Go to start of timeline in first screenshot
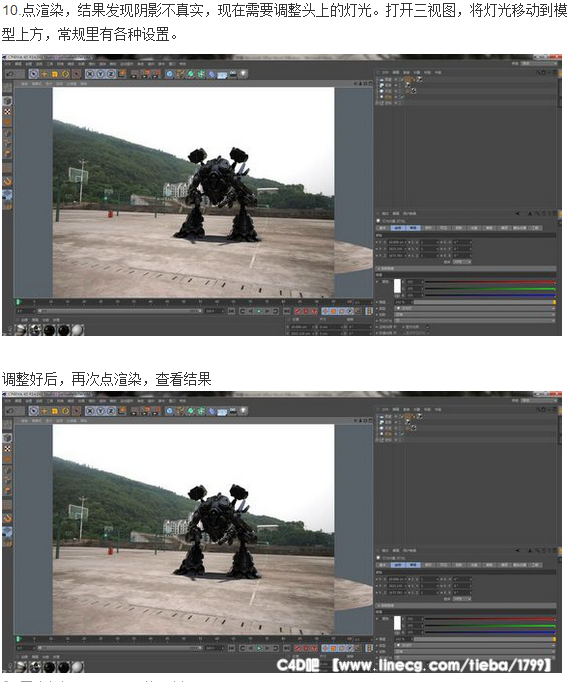 point(232,311)
